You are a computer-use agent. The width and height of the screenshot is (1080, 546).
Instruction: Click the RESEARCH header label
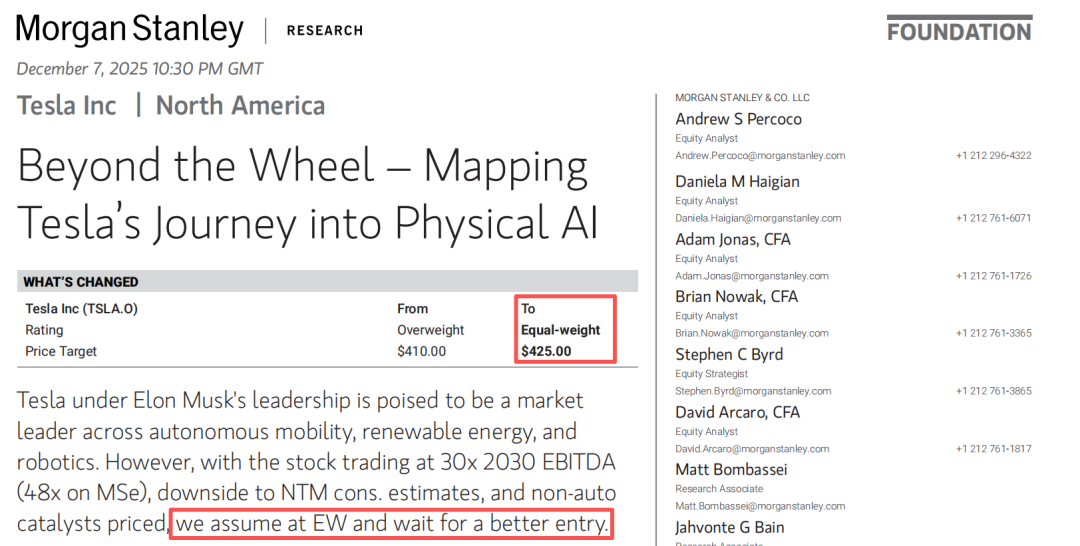pos(325,31)
